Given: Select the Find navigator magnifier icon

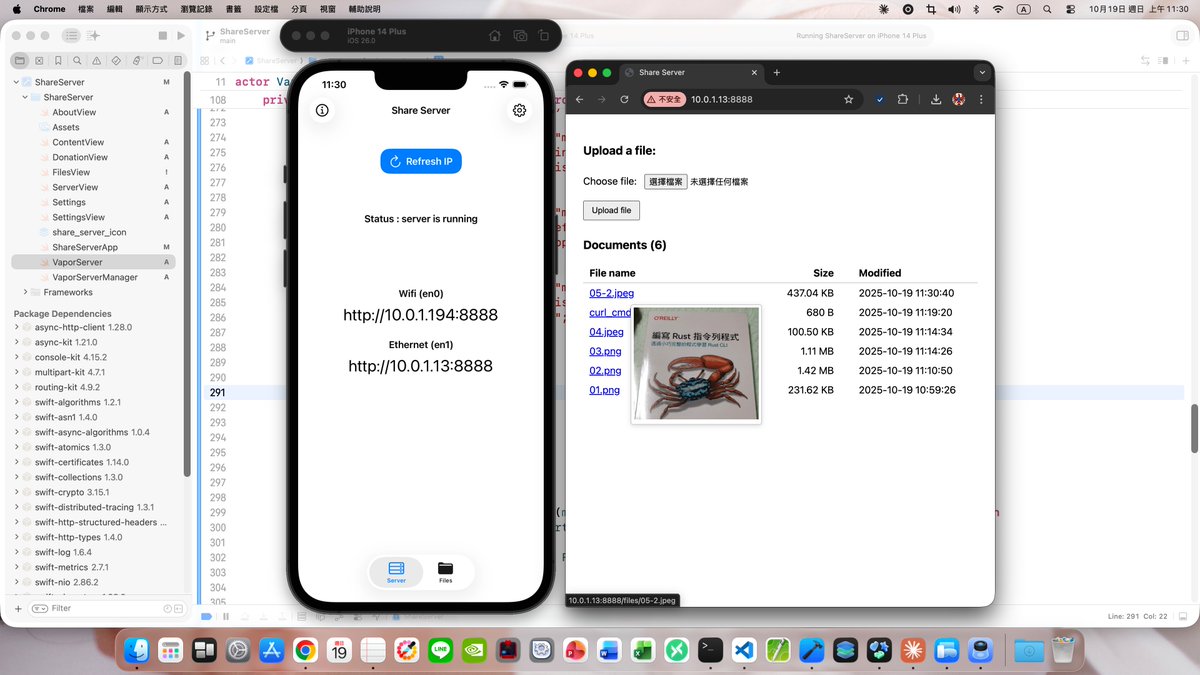Looking at the screenshot, I should [78, 61].
